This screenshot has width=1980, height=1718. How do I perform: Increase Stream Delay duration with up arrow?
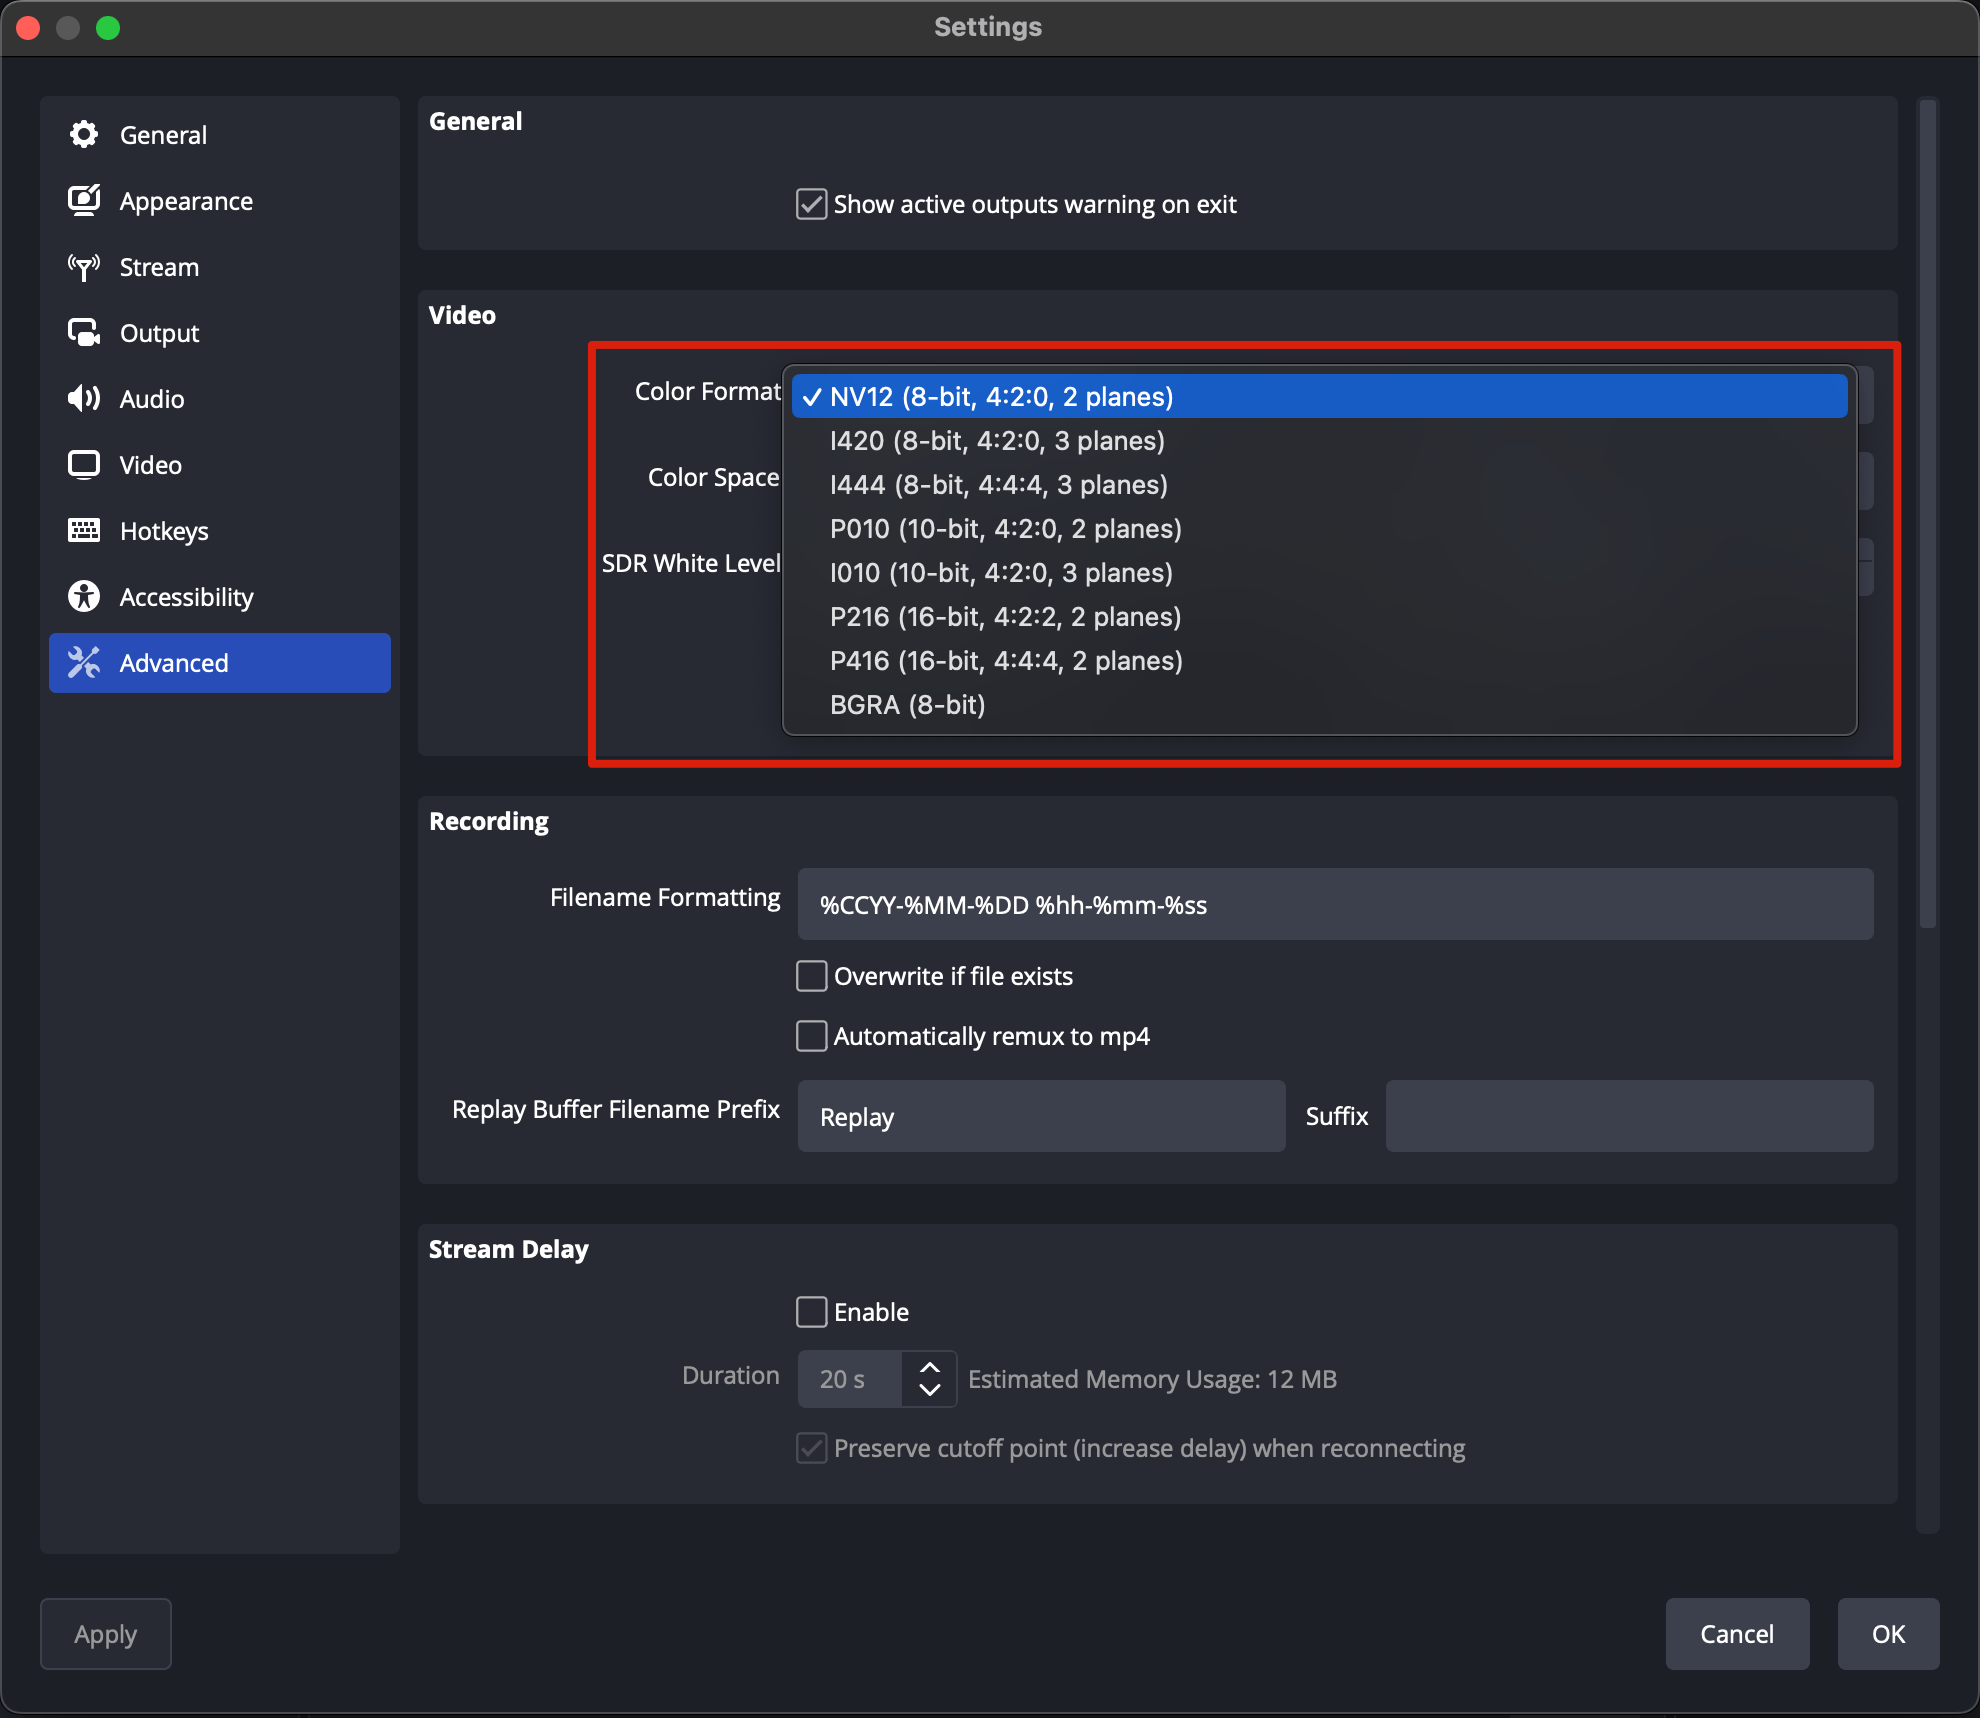pos(930,1367)
